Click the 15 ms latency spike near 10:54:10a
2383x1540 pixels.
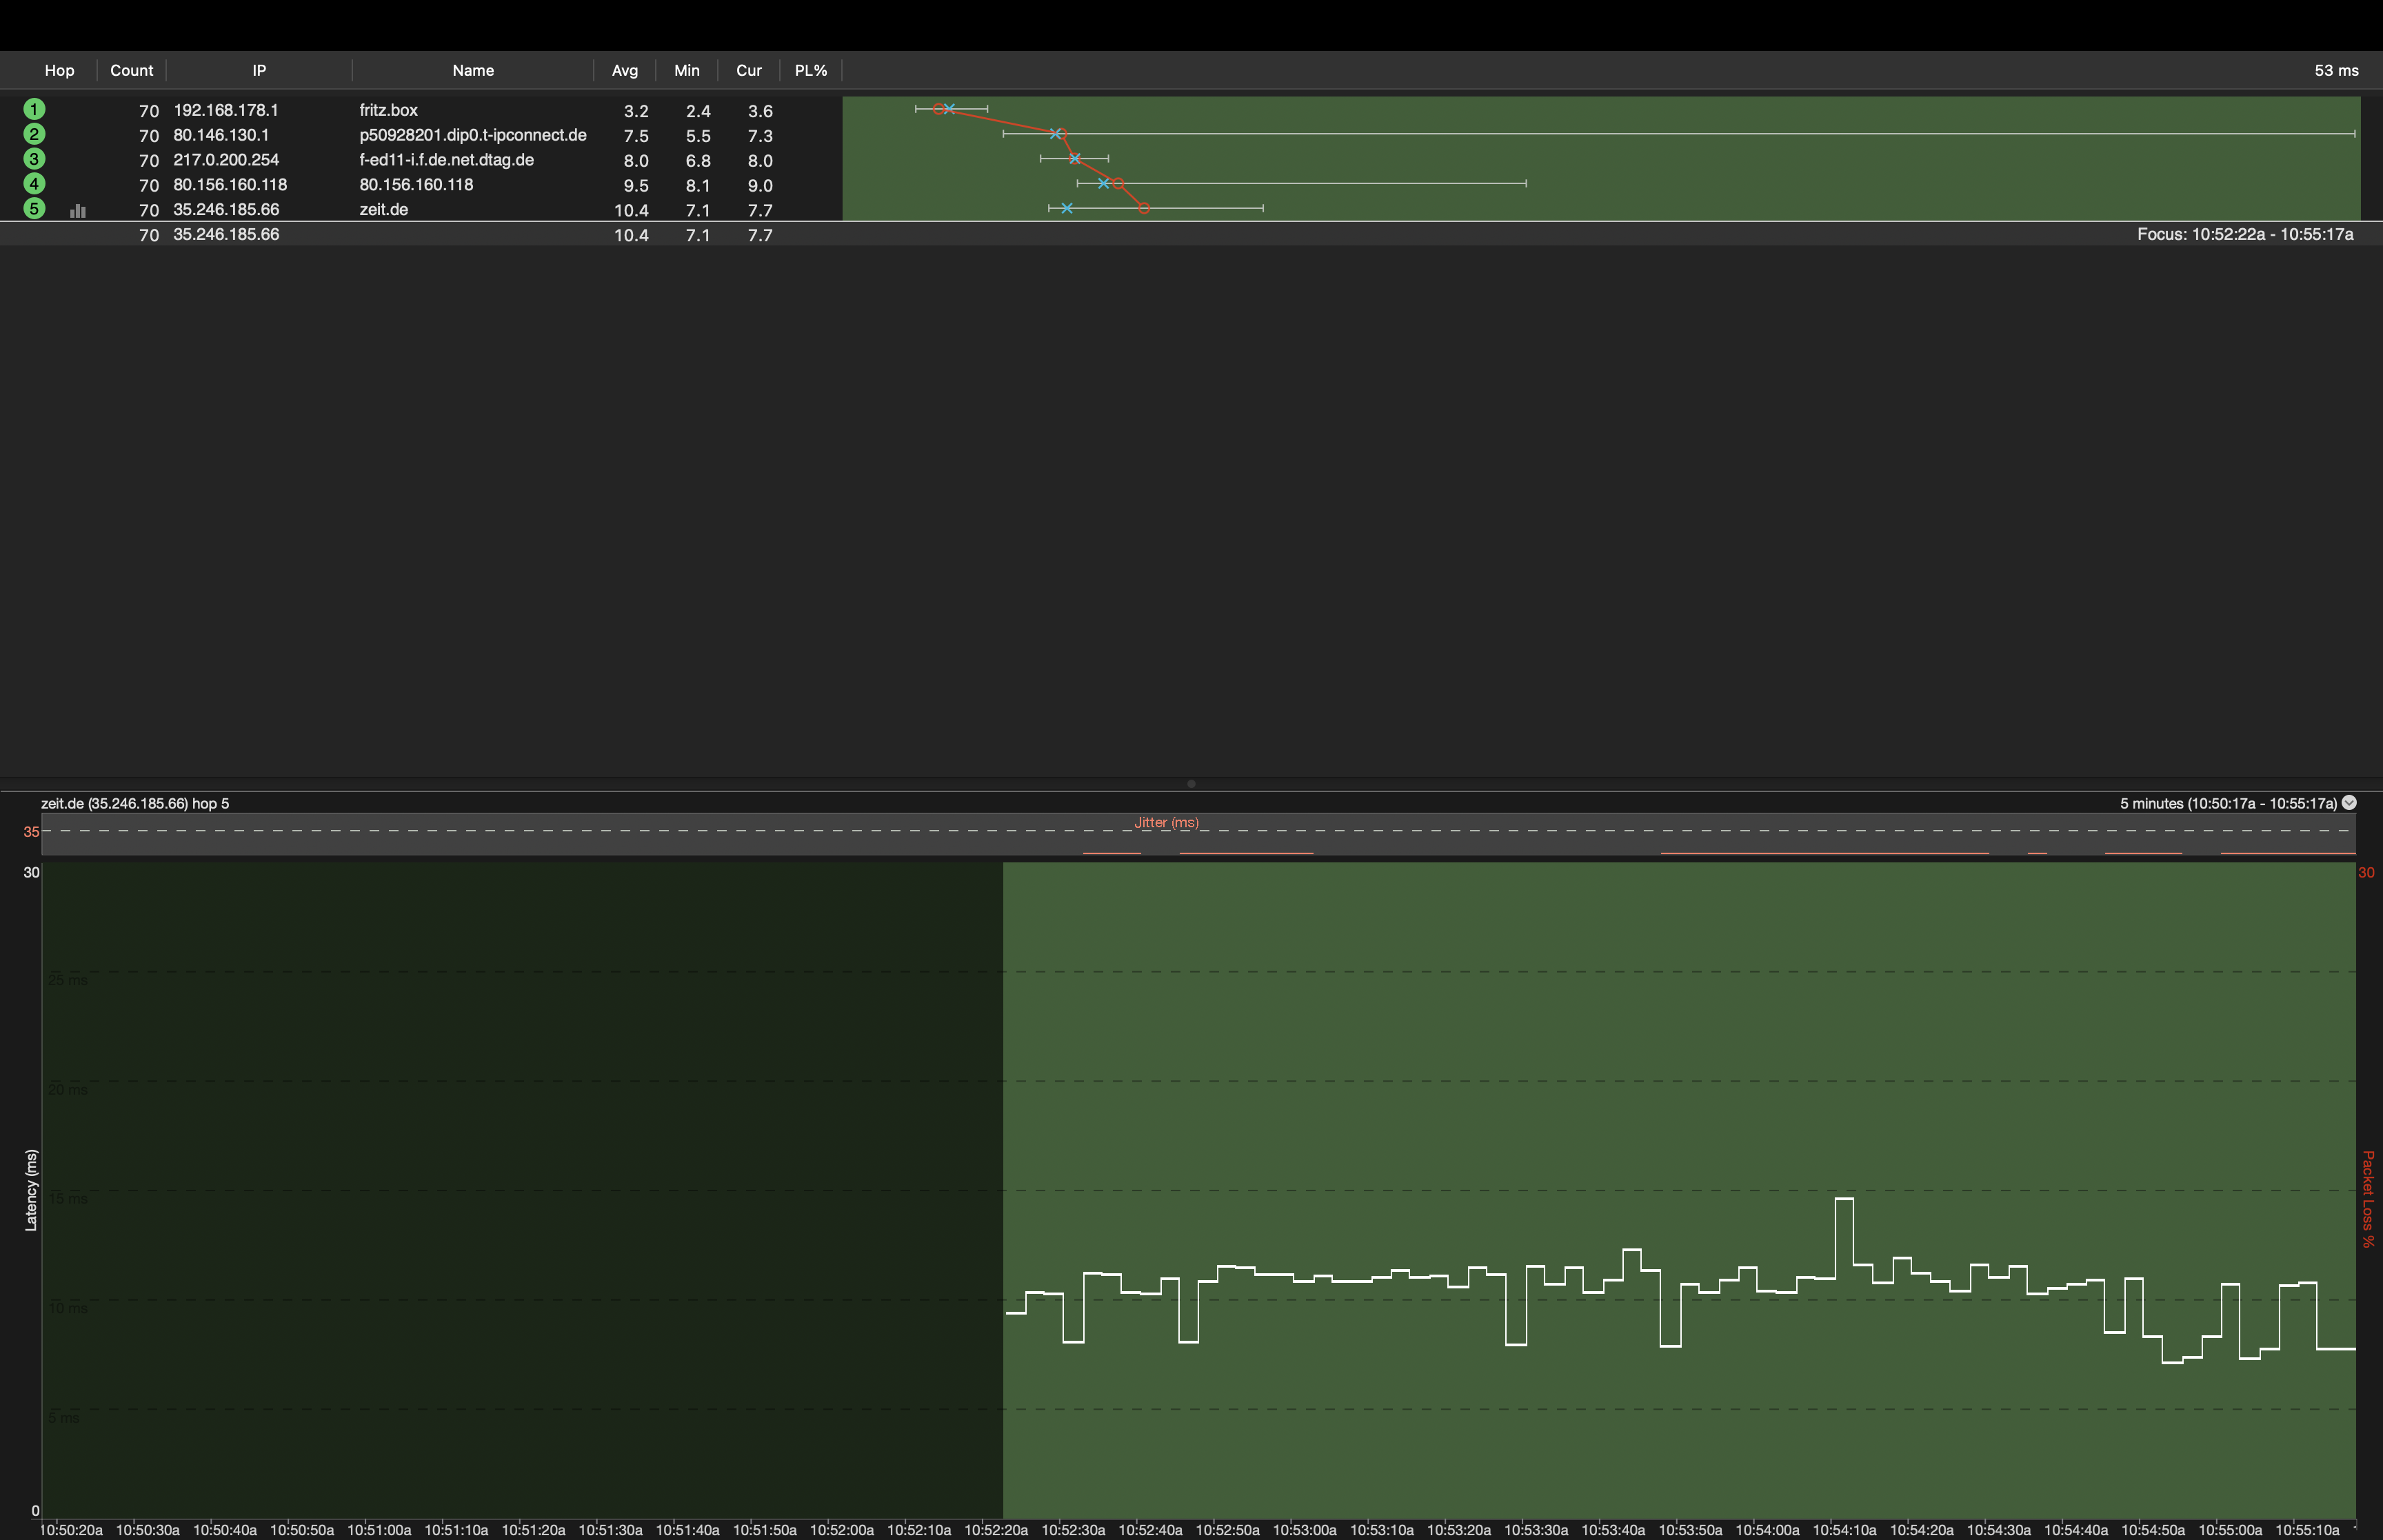[x=1844, y=1199]
